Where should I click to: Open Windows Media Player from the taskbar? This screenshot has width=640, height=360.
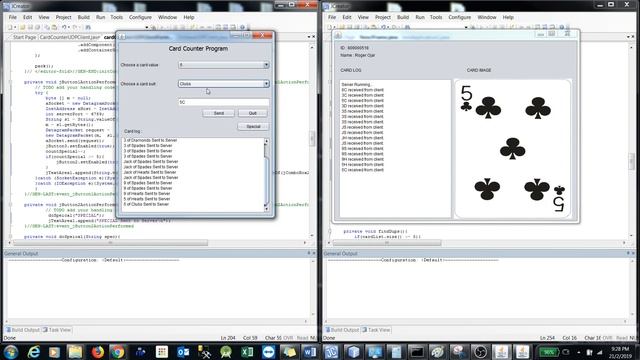pos(54,351)
